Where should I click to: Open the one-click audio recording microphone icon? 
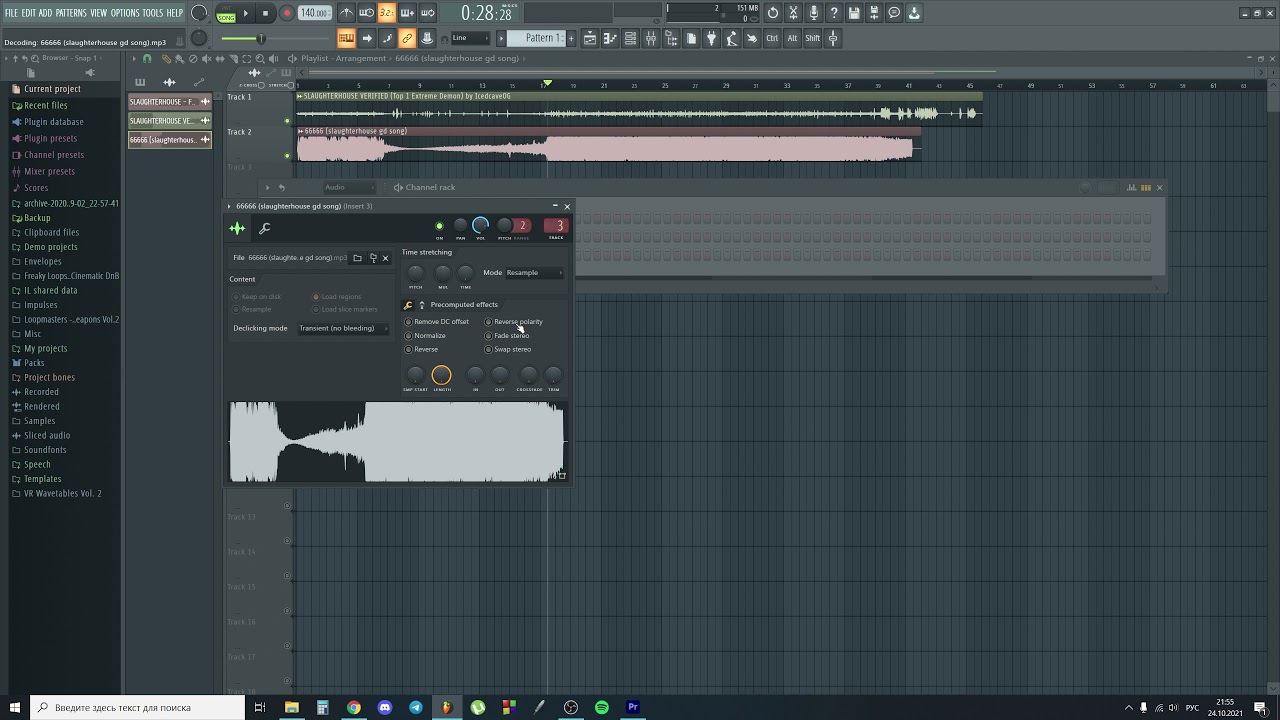814,13
